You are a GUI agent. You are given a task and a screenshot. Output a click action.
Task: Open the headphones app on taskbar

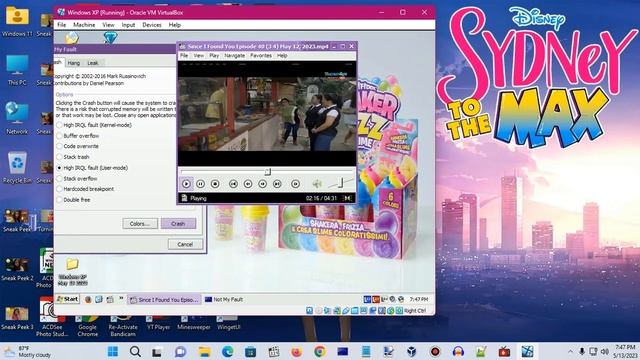[x=458, y=351]
